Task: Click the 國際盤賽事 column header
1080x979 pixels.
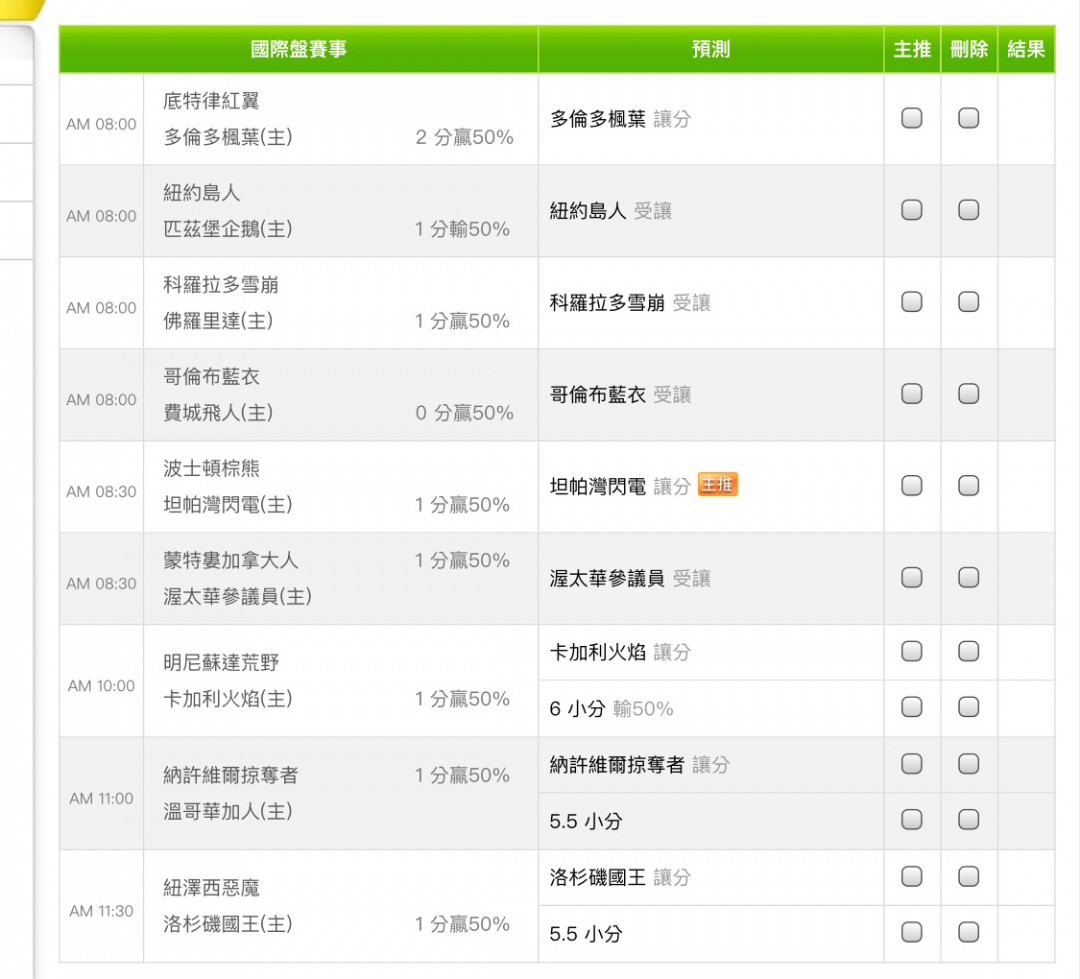Action: coord(298,49)
